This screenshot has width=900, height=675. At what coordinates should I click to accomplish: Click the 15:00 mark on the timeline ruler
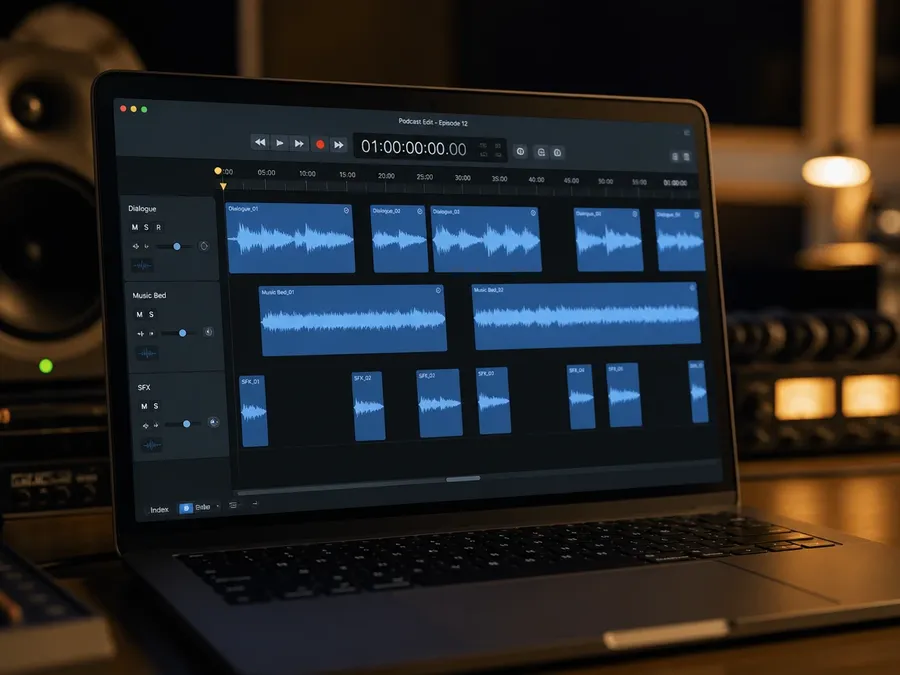(347, 174)
